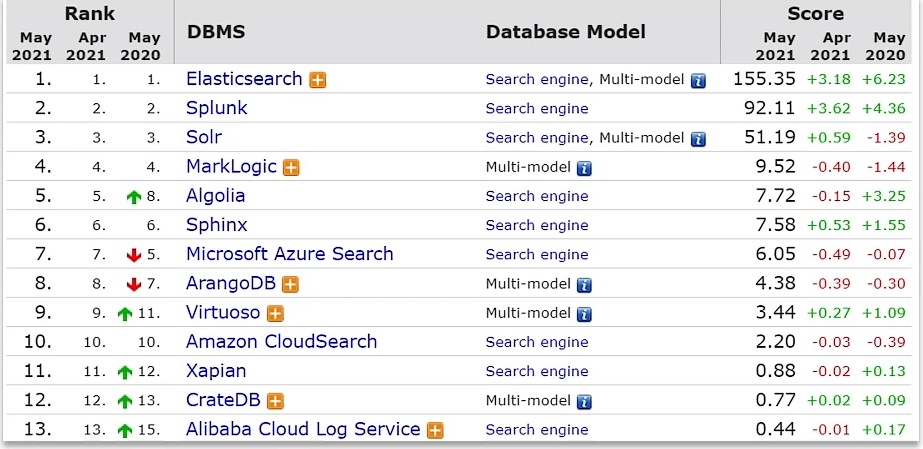Click the info icon in the Elasticsearch row
The height and width of the screenshot is (449, 923).
698,80
